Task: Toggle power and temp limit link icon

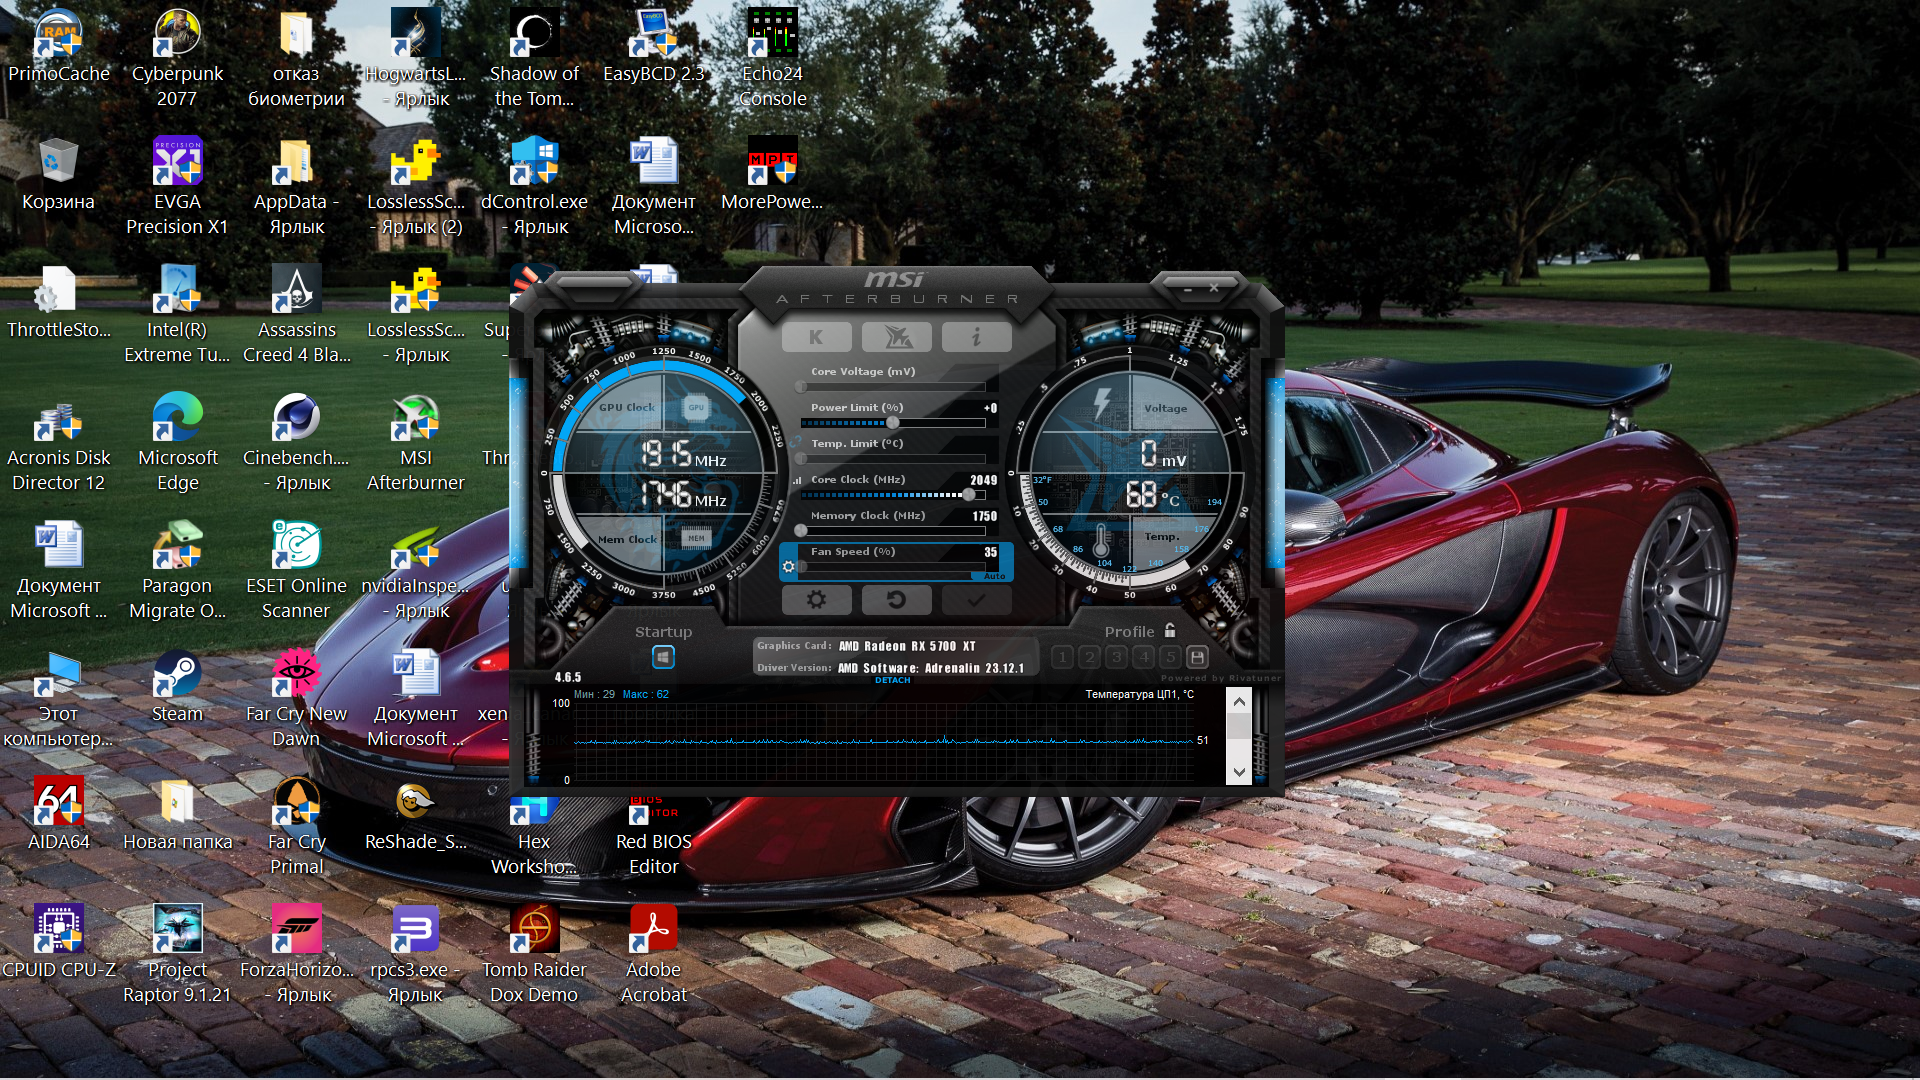Action: 796,442
